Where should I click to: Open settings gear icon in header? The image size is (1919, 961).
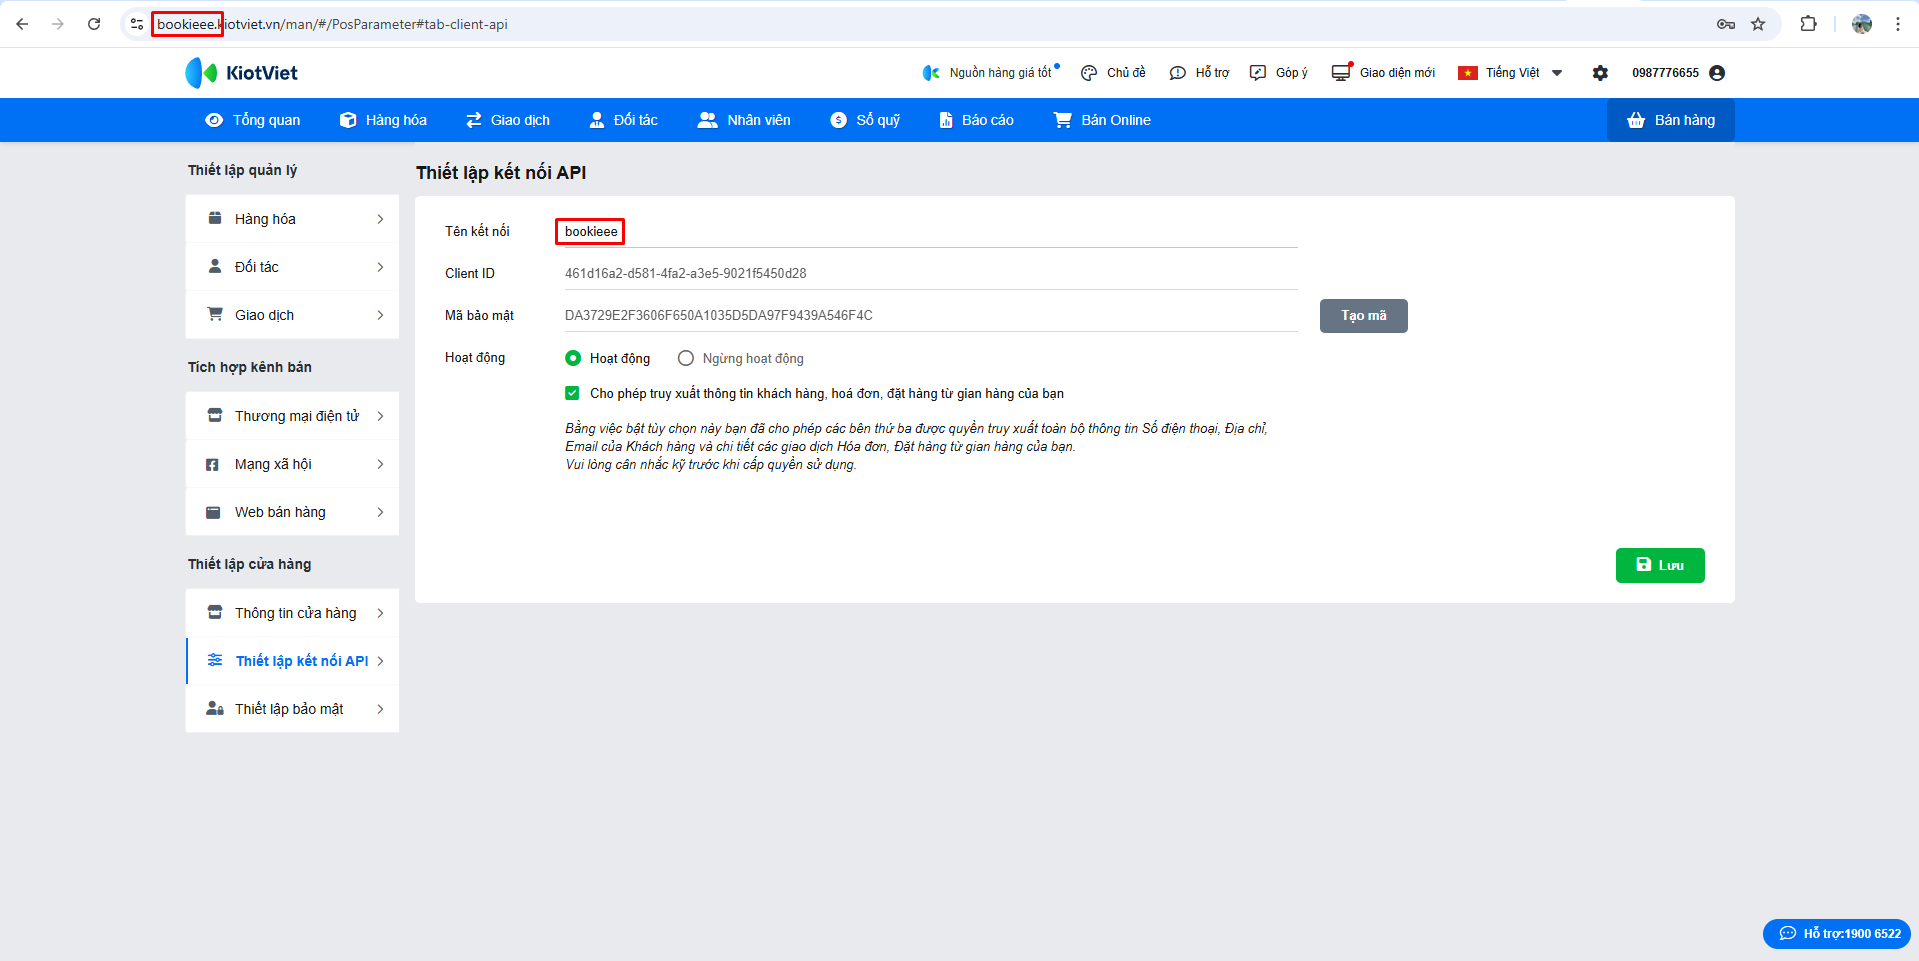pyautogui.click(x=1600, y=73)
